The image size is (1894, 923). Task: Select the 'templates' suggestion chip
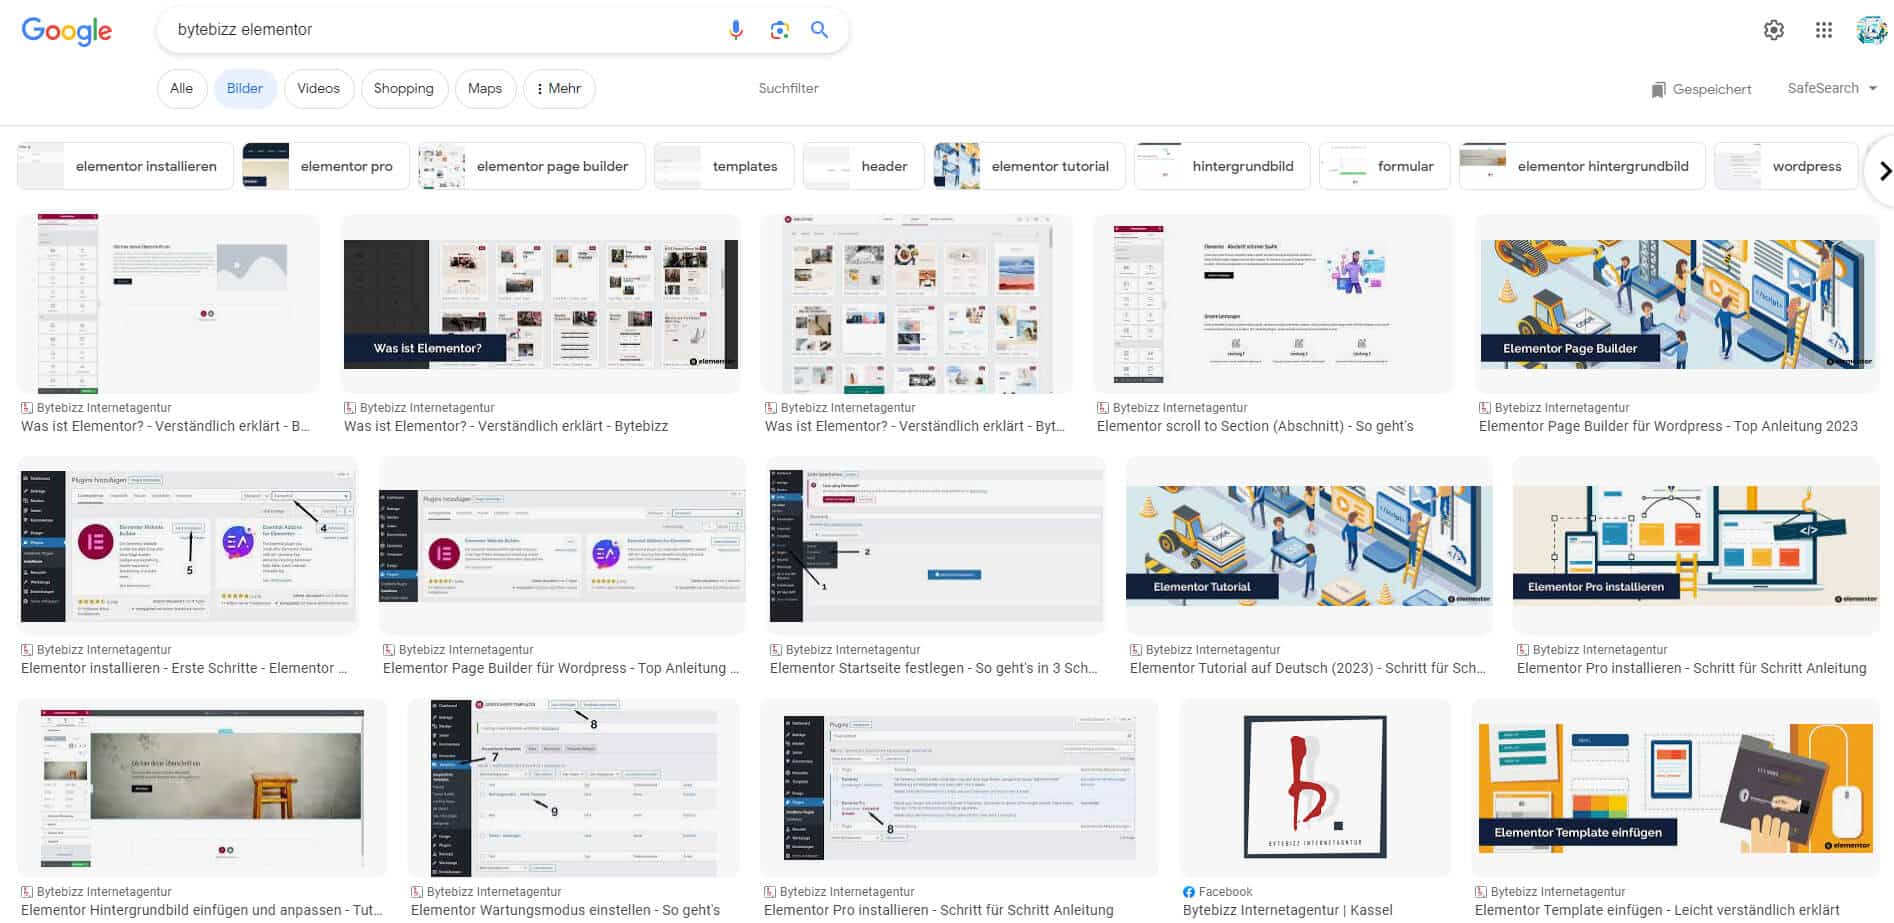(723, 166)
